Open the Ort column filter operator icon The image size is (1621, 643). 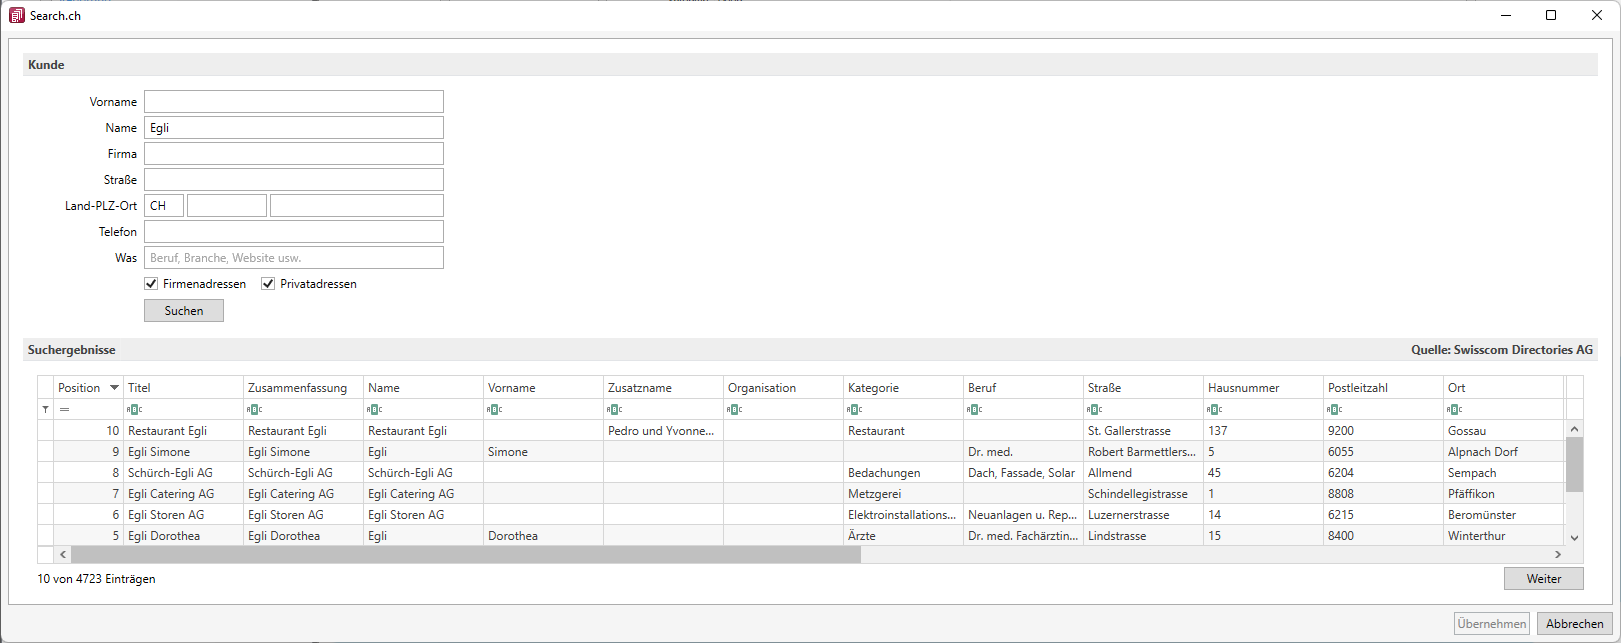click(1455, 410)
